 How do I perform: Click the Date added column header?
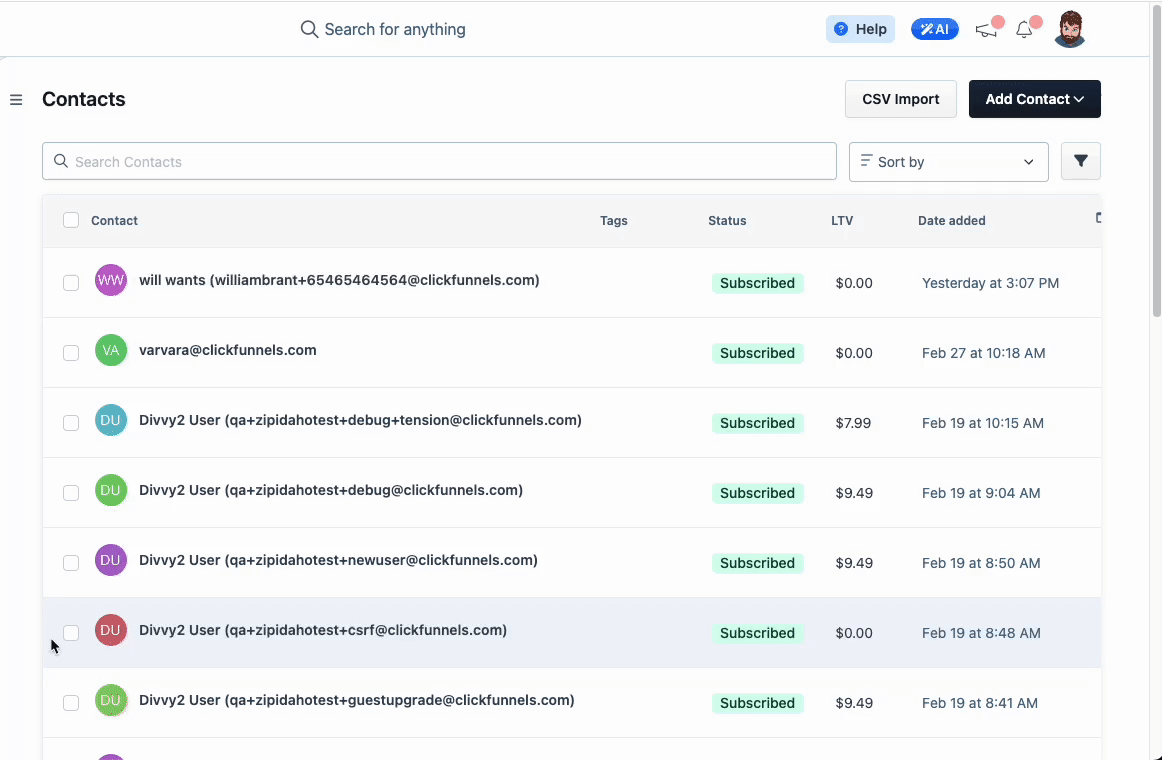(x=952, y=221)
